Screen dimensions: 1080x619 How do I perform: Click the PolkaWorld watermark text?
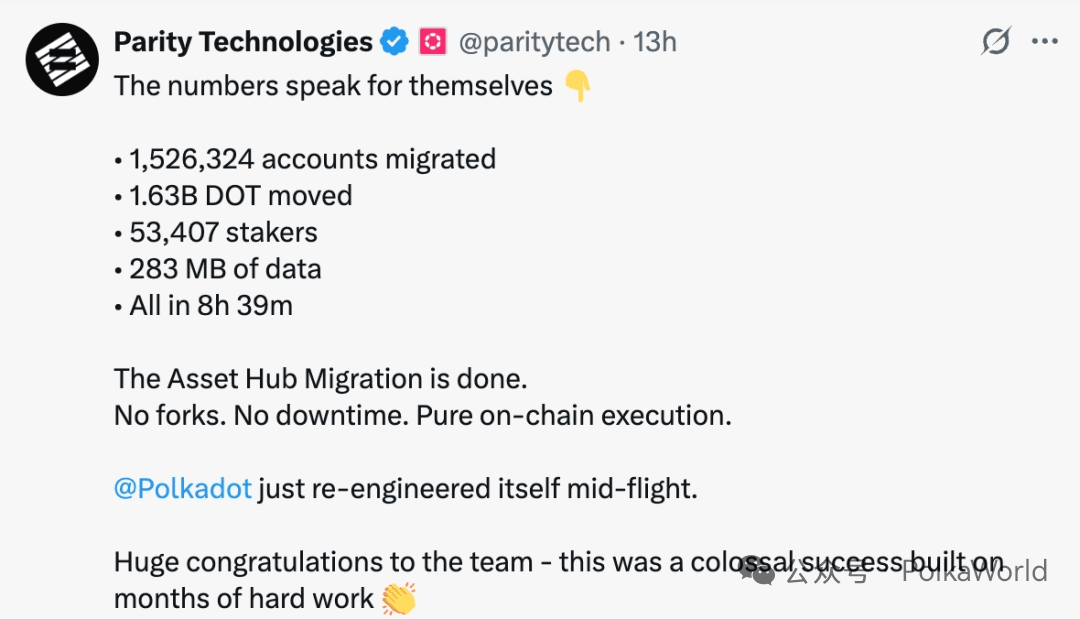(x=974, y=571)
